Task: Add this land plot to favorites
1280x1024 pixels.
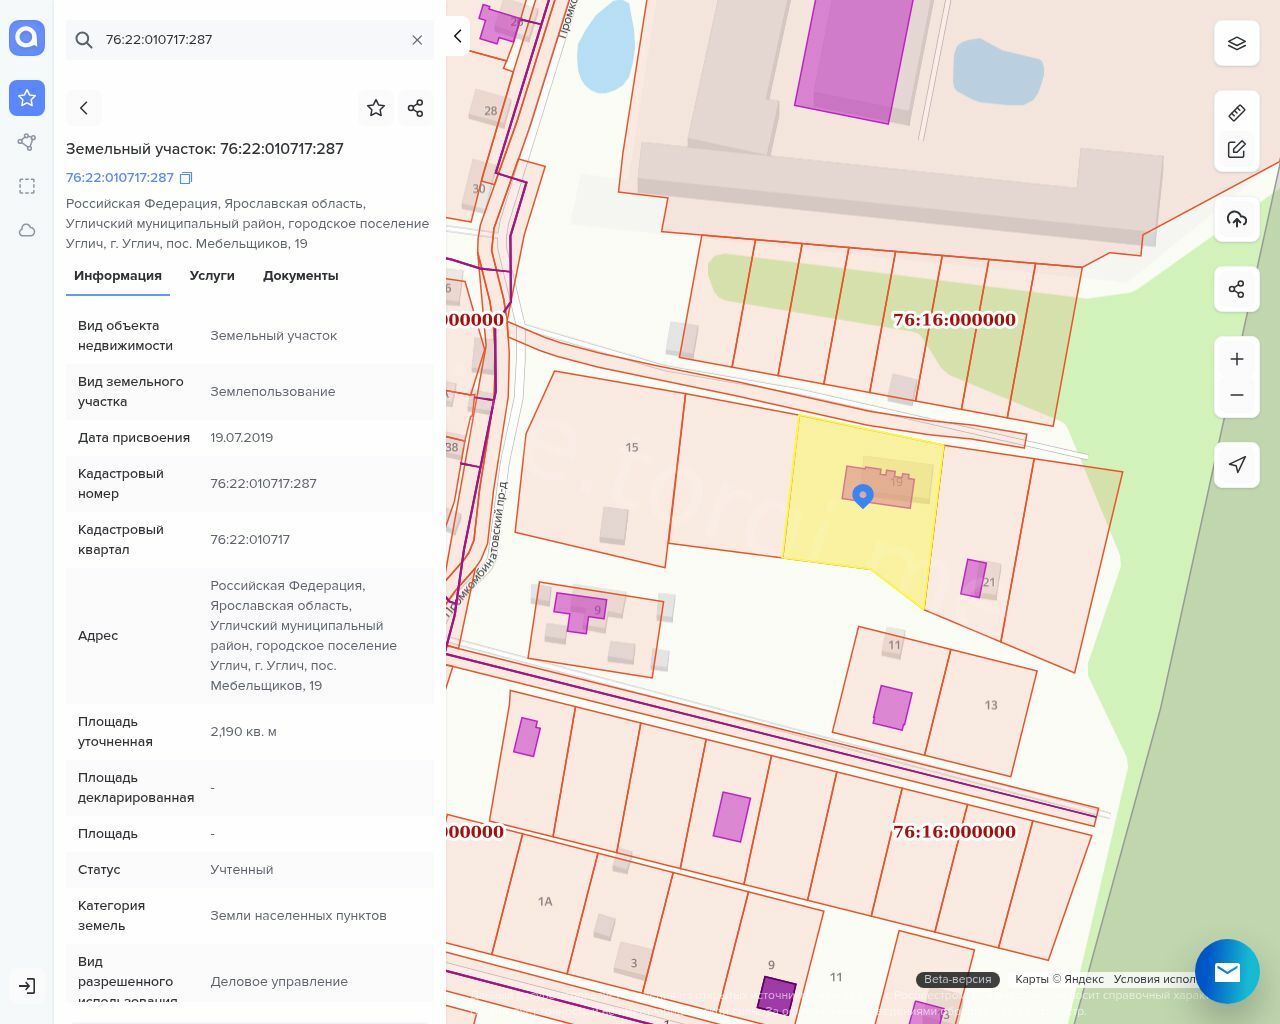Action: (376, 108)
